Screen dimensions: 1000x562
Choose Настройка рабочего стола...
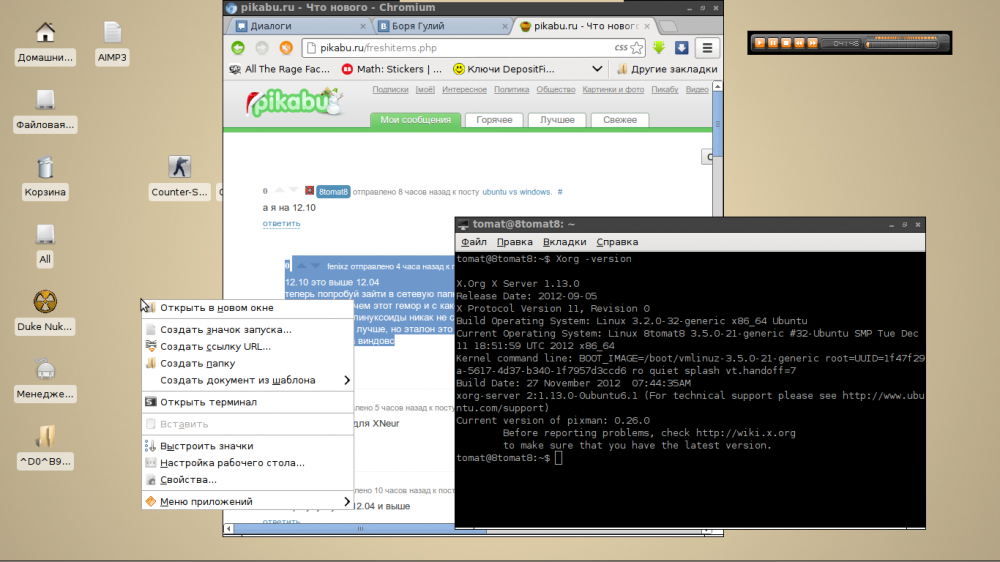point(247,462)
